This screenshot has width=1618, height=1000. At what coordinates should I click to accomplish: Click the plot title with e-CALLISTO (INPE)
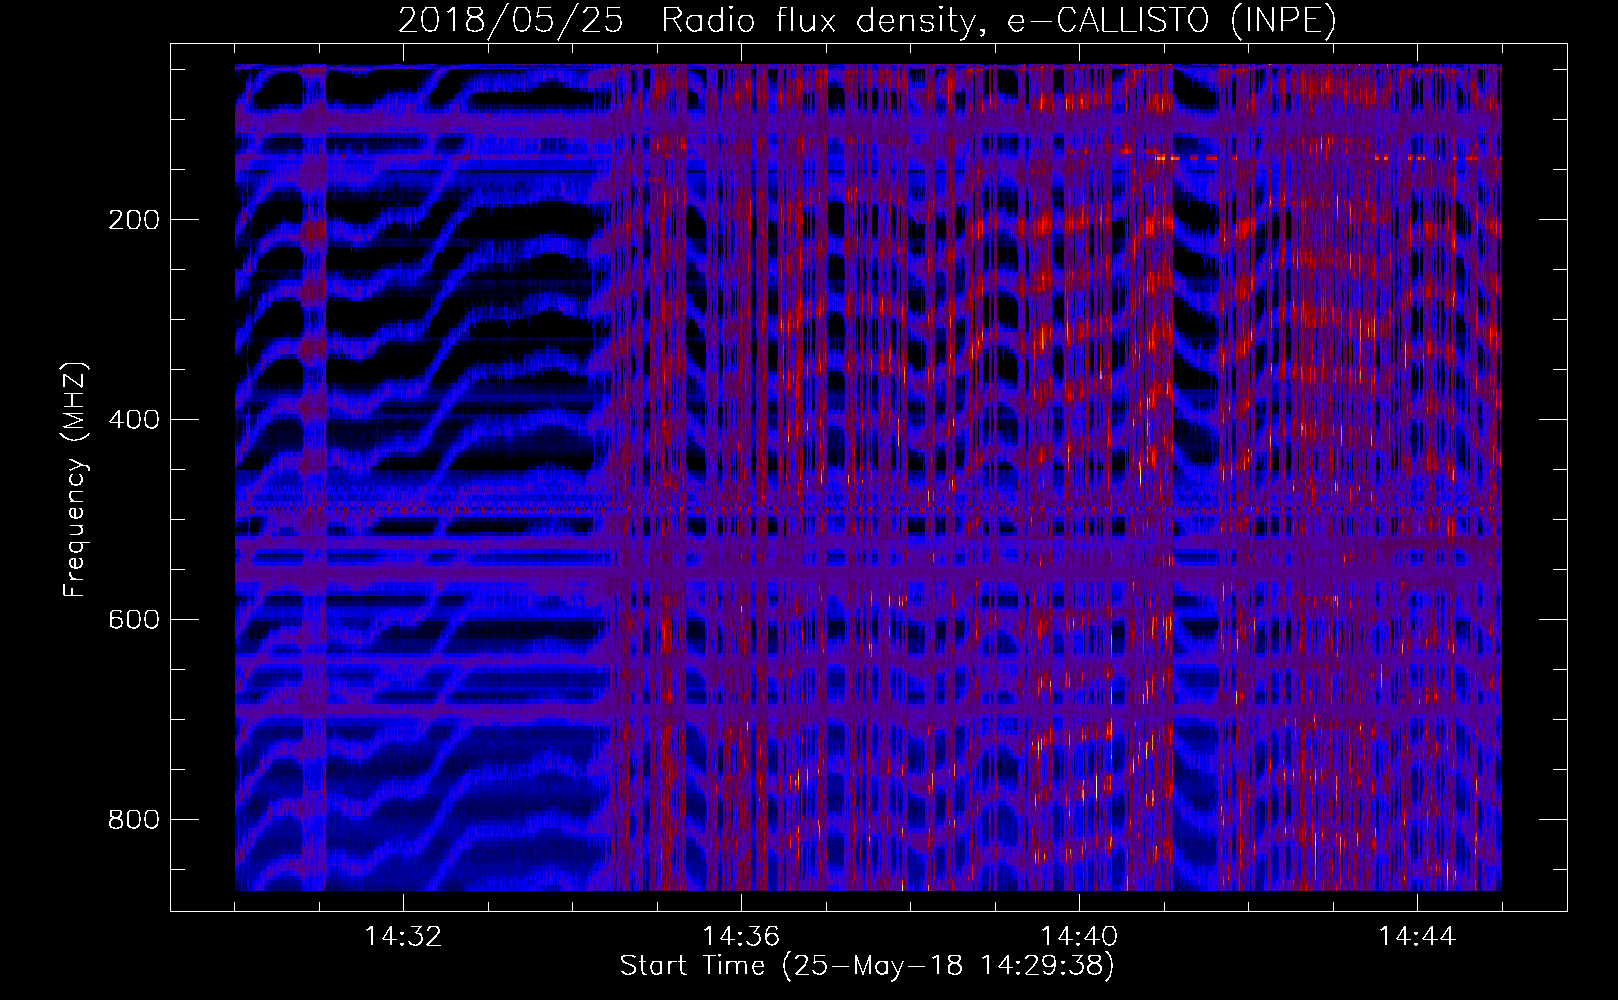coord(867,20)
